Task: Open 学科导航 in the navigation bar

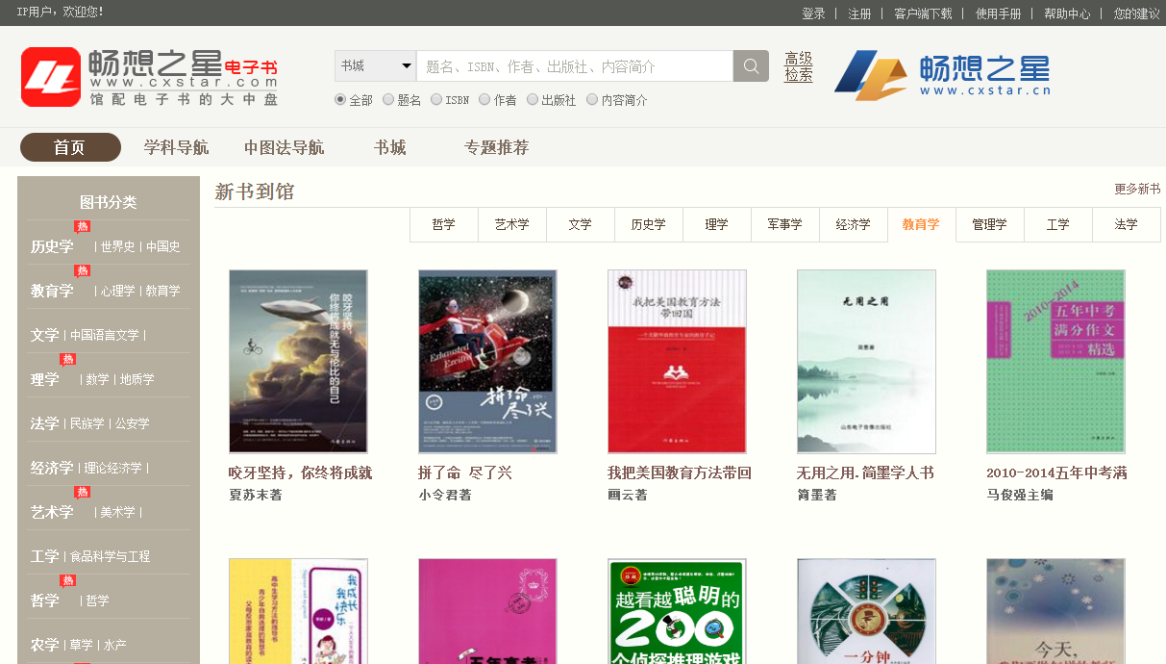Action: tap(176, 148)
